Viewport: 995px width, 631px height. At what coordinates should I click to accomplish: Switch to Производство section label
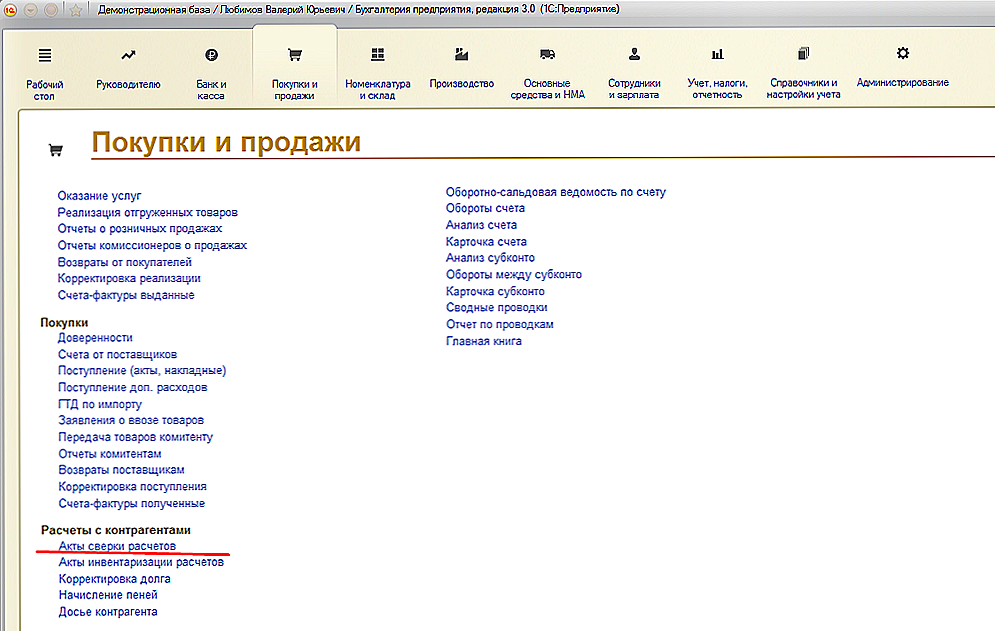tap(461, 84)
